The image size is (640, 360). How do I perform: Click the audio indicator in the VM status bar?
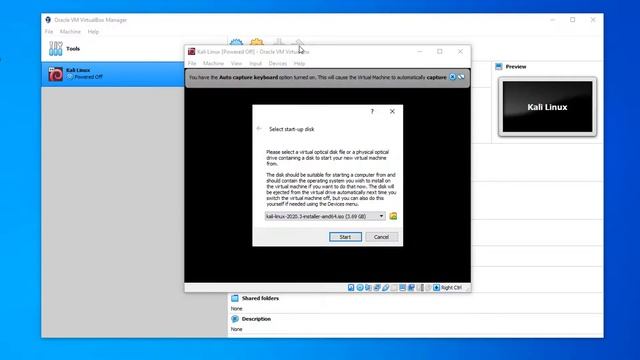pyautogui.click(x=368, y=287)
